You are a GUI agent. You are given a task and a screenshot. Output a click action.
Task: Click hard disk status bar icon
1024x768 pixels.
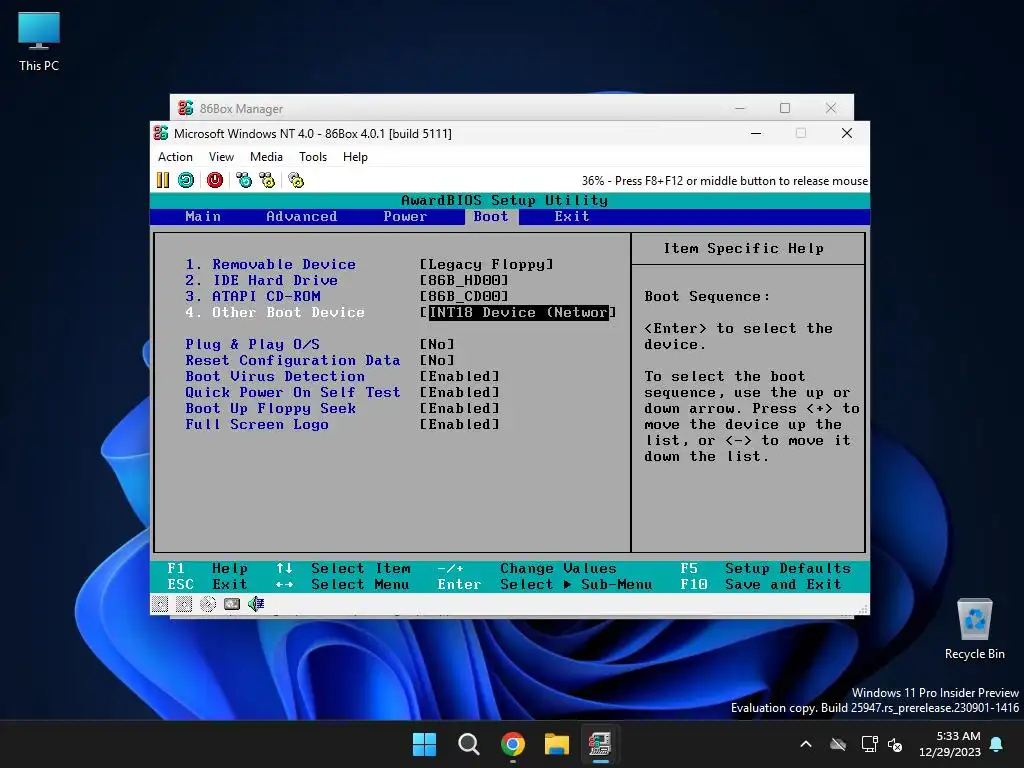point(232,604)
